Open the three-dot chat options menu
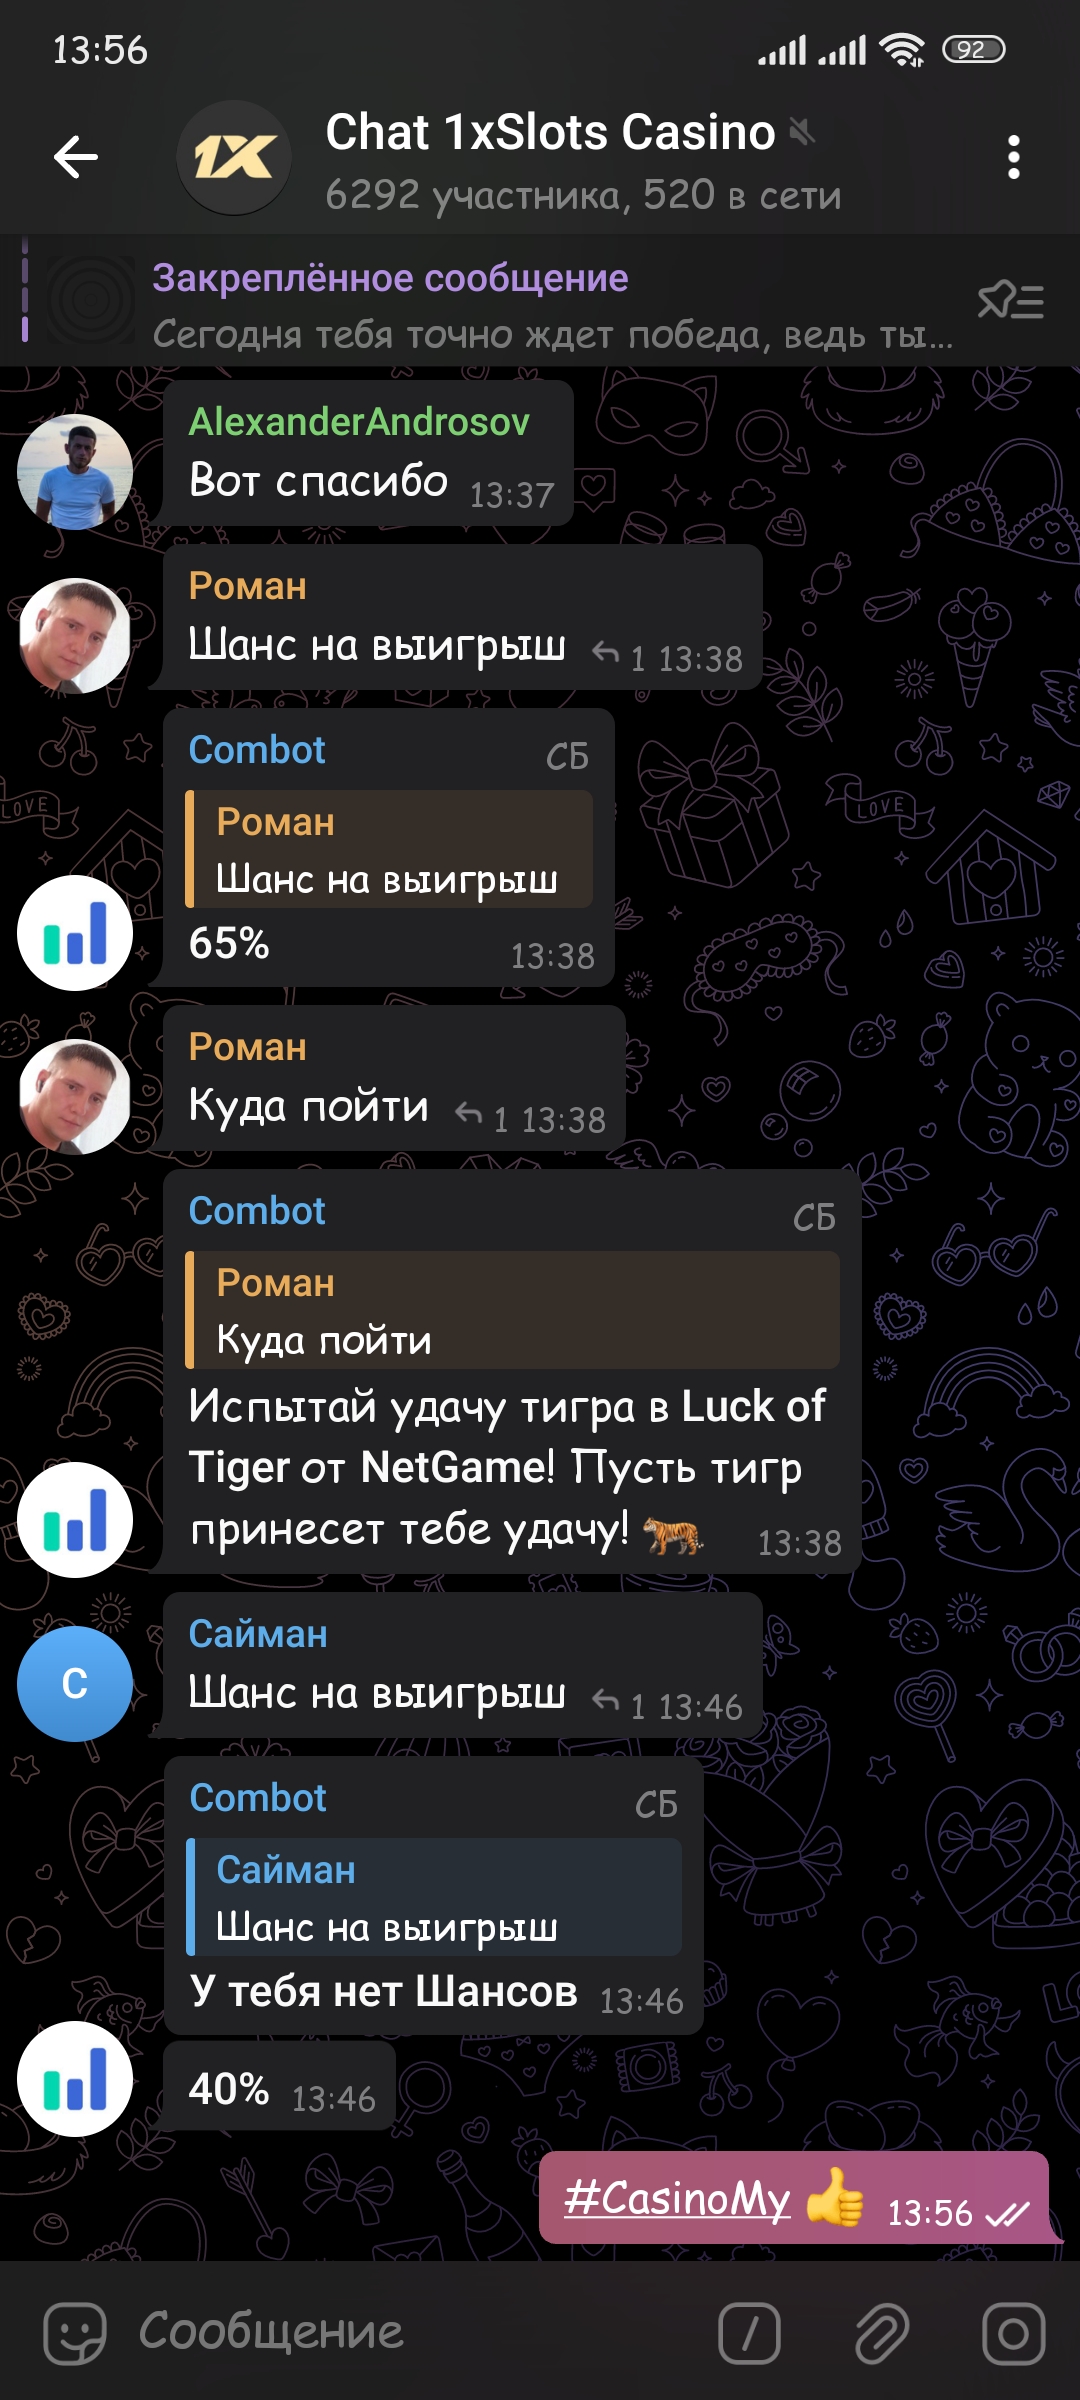Viewport: 1080px width, 2400px height. pos(1013,157)
